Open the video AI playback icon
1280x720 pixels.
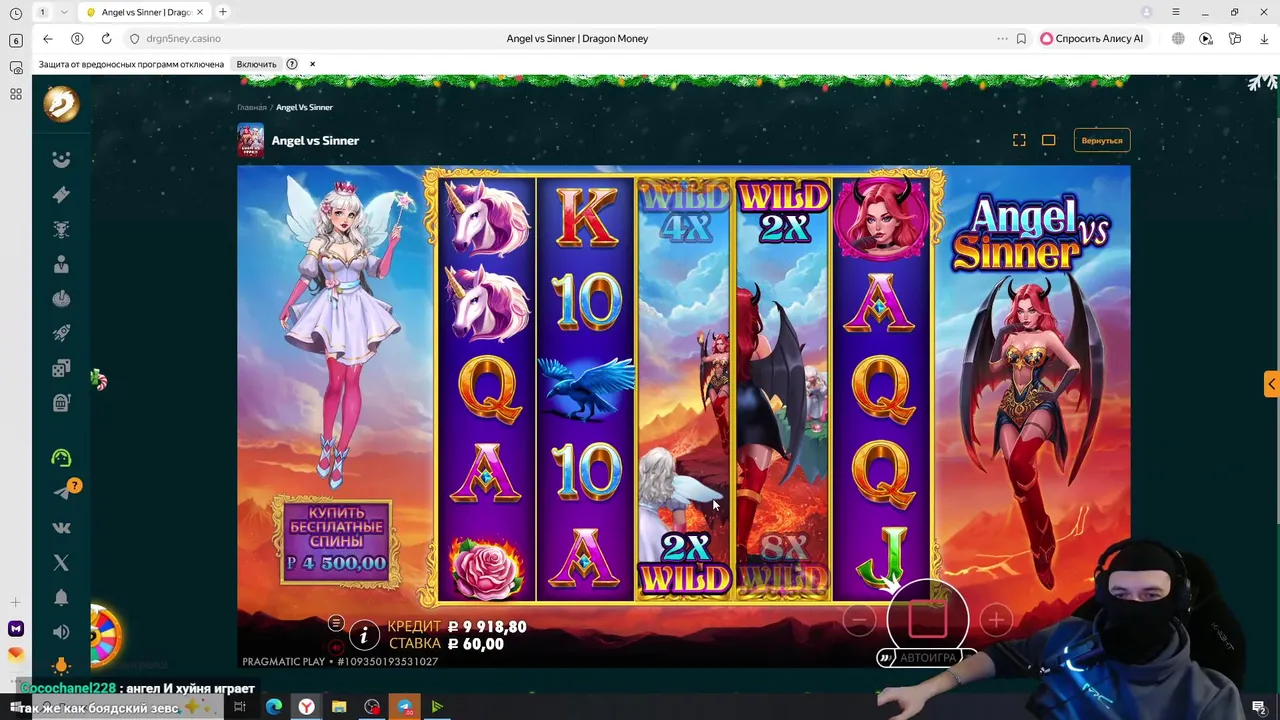coord(1206,38)
